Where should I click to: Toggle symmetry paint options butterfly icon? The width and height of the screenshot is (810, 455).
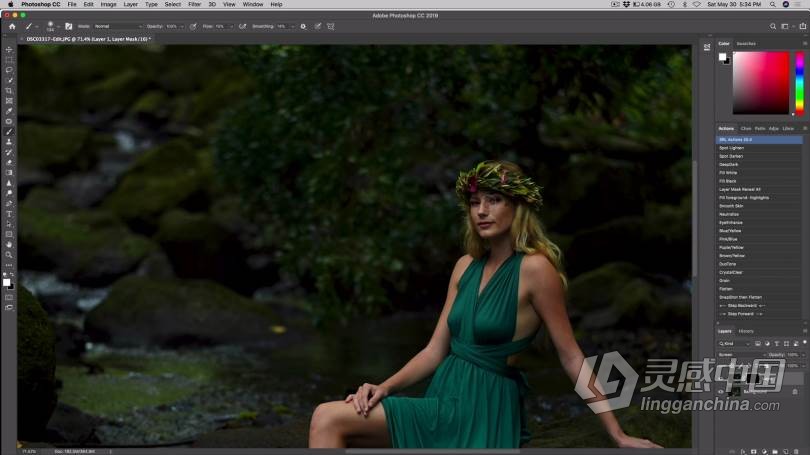331,26
